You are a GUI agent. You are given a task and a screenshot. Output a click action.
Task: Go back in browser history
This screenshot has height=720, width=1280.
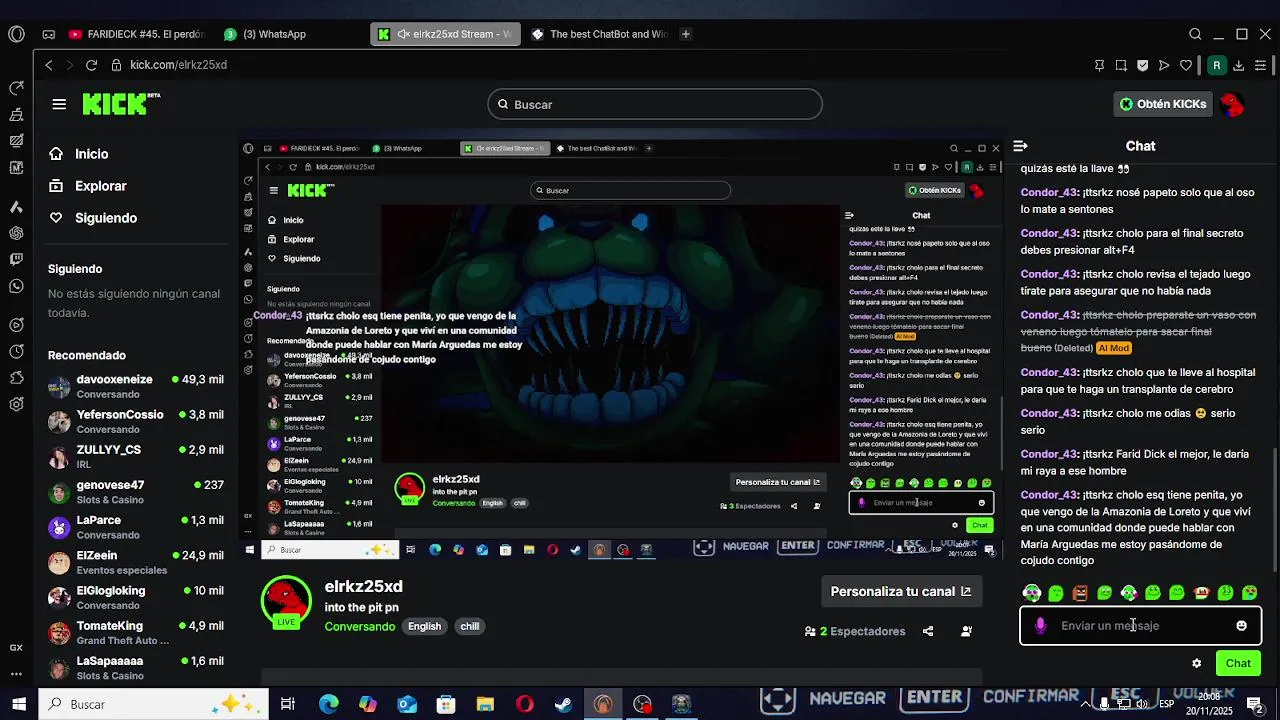[x=48, y=65]
